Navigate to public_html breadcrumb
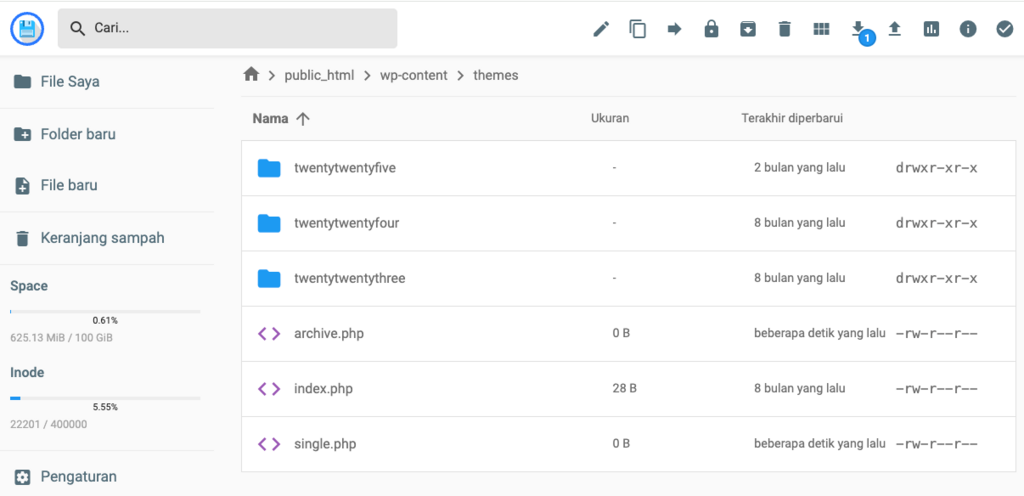Screen dimensions: 1024x496 click(x=319, y=75)
